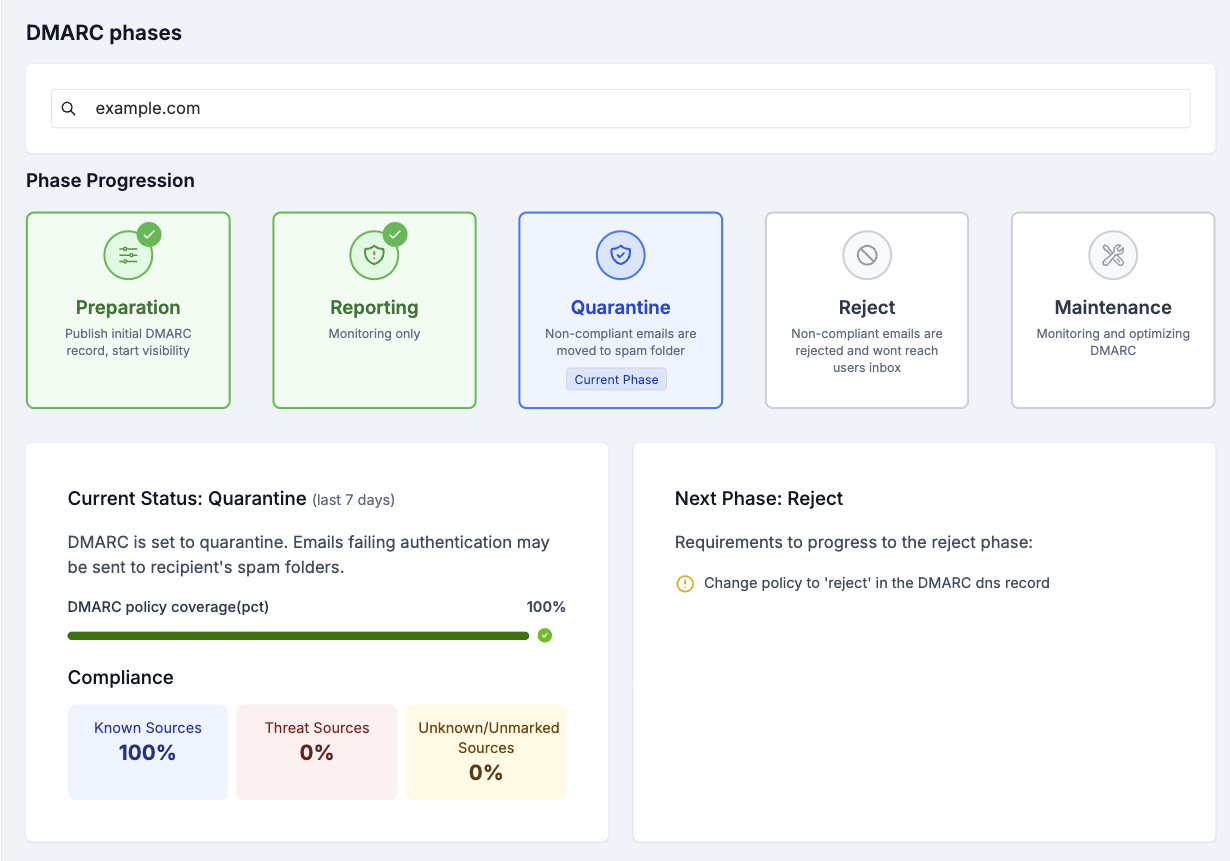This screenshot has width=1230, height=861.
Task: Select the Known Sources compliance tile
Action: (147, 752)
